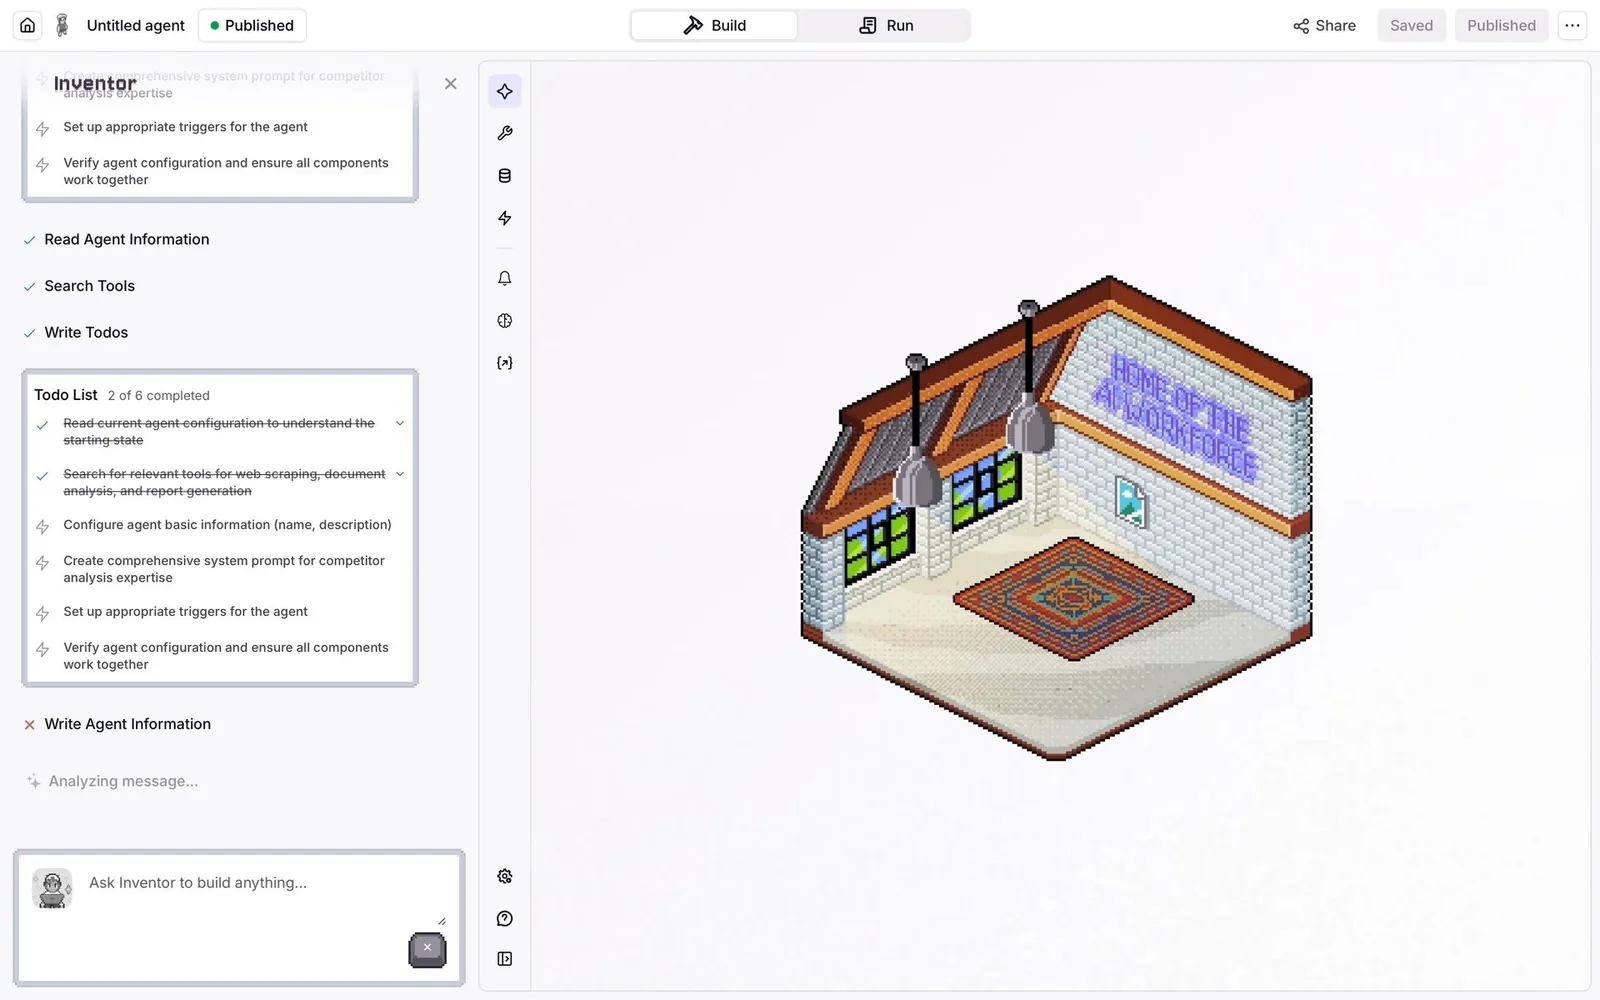
Task: Open the notifications bell icon in sidebar
Action: coord(505,279)
